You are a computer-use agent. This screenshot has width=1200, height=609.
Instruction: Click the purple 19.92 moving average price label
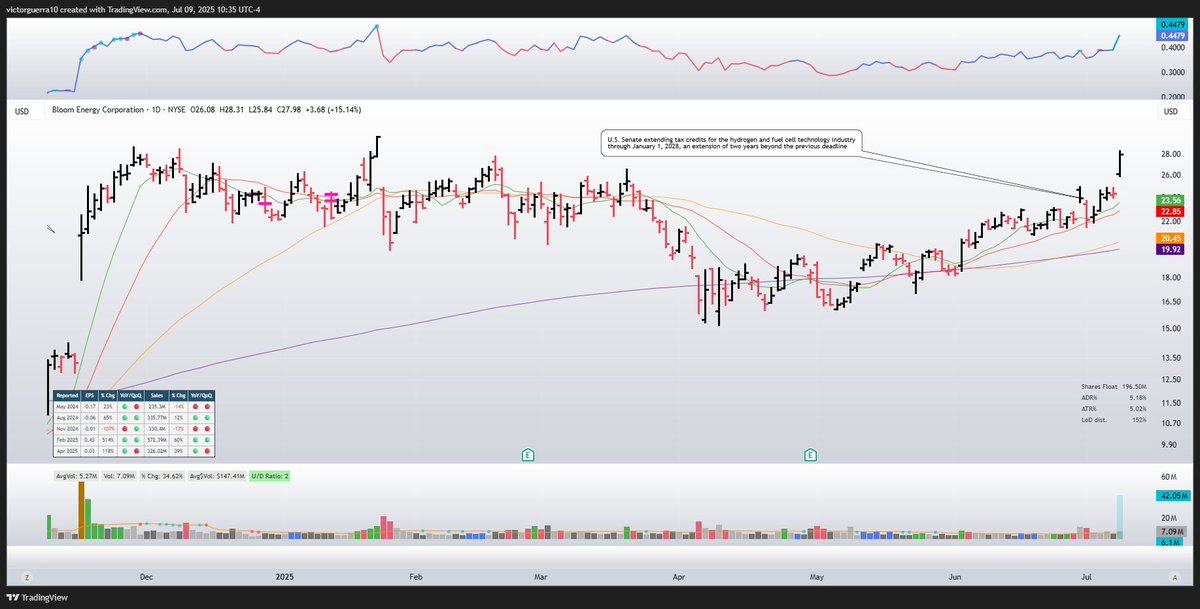pos(1169,251)
